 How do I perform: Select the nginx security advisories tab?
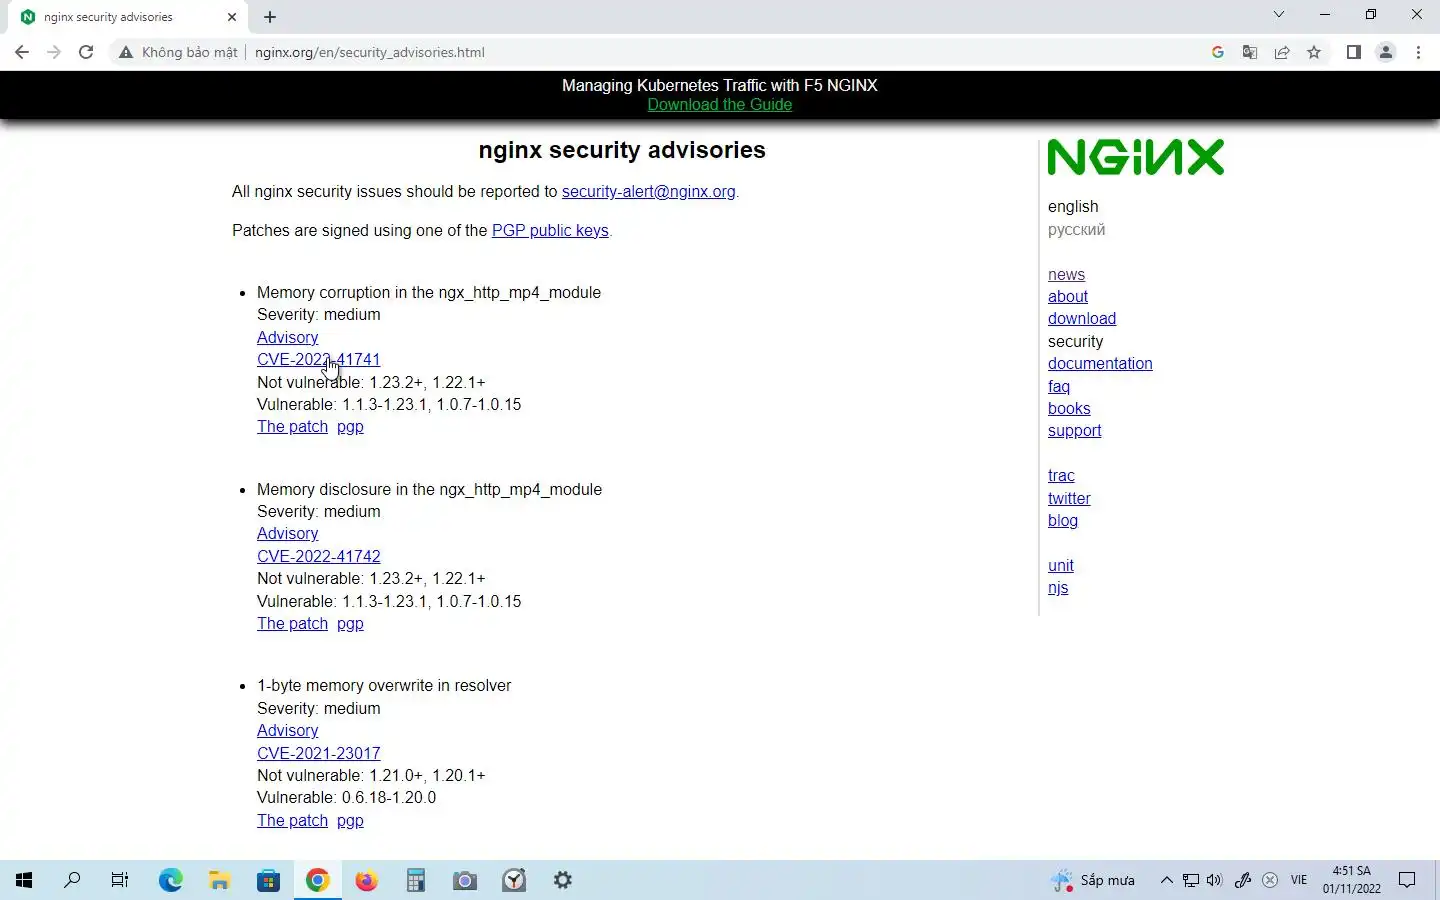(x=128, y=17)
